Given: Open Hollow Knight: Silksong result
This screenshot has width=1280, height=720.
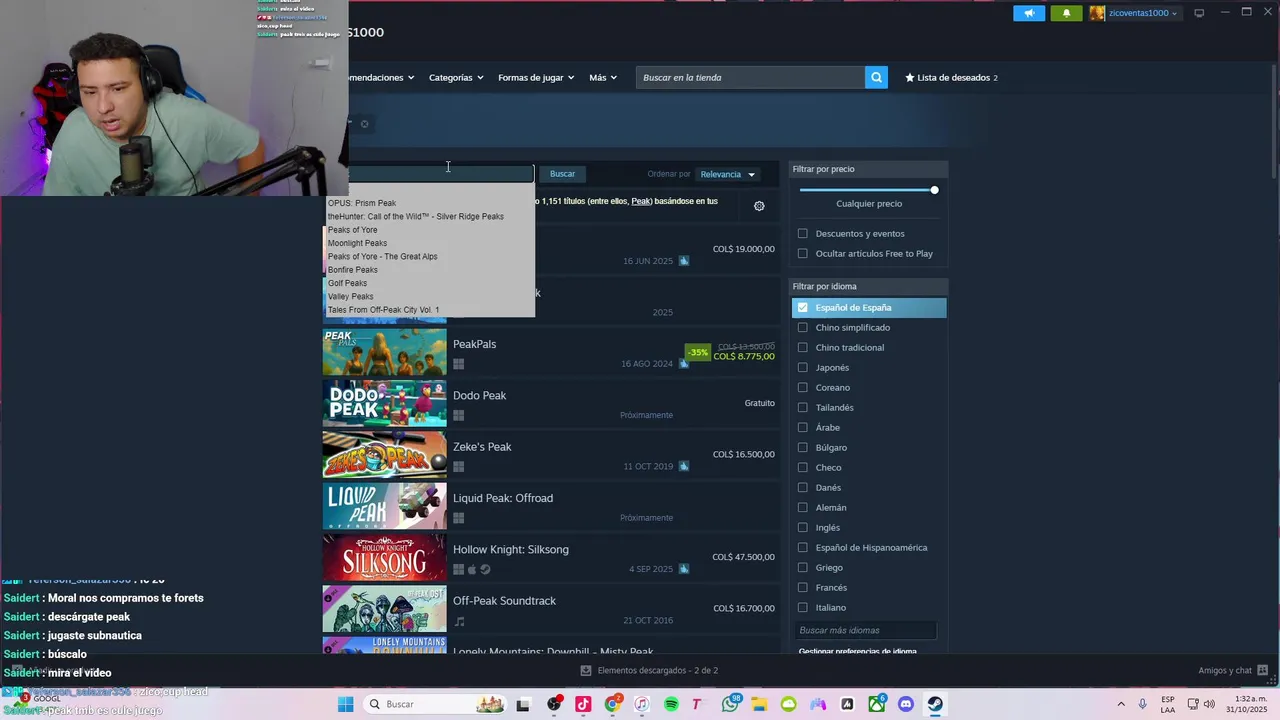Looking at the screenshot, I should click(x=550, y=557).
